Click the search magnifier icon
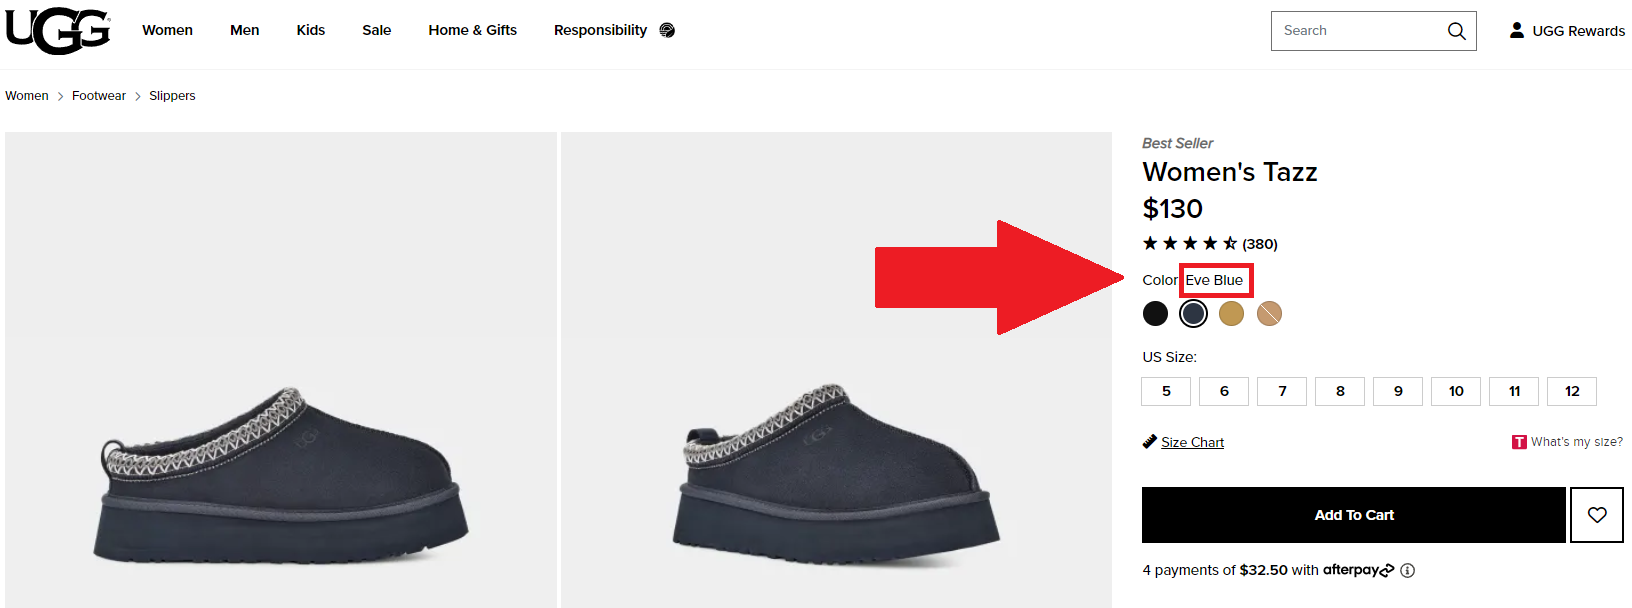This screenshot has height=608, width=1632. (1456, 31)
